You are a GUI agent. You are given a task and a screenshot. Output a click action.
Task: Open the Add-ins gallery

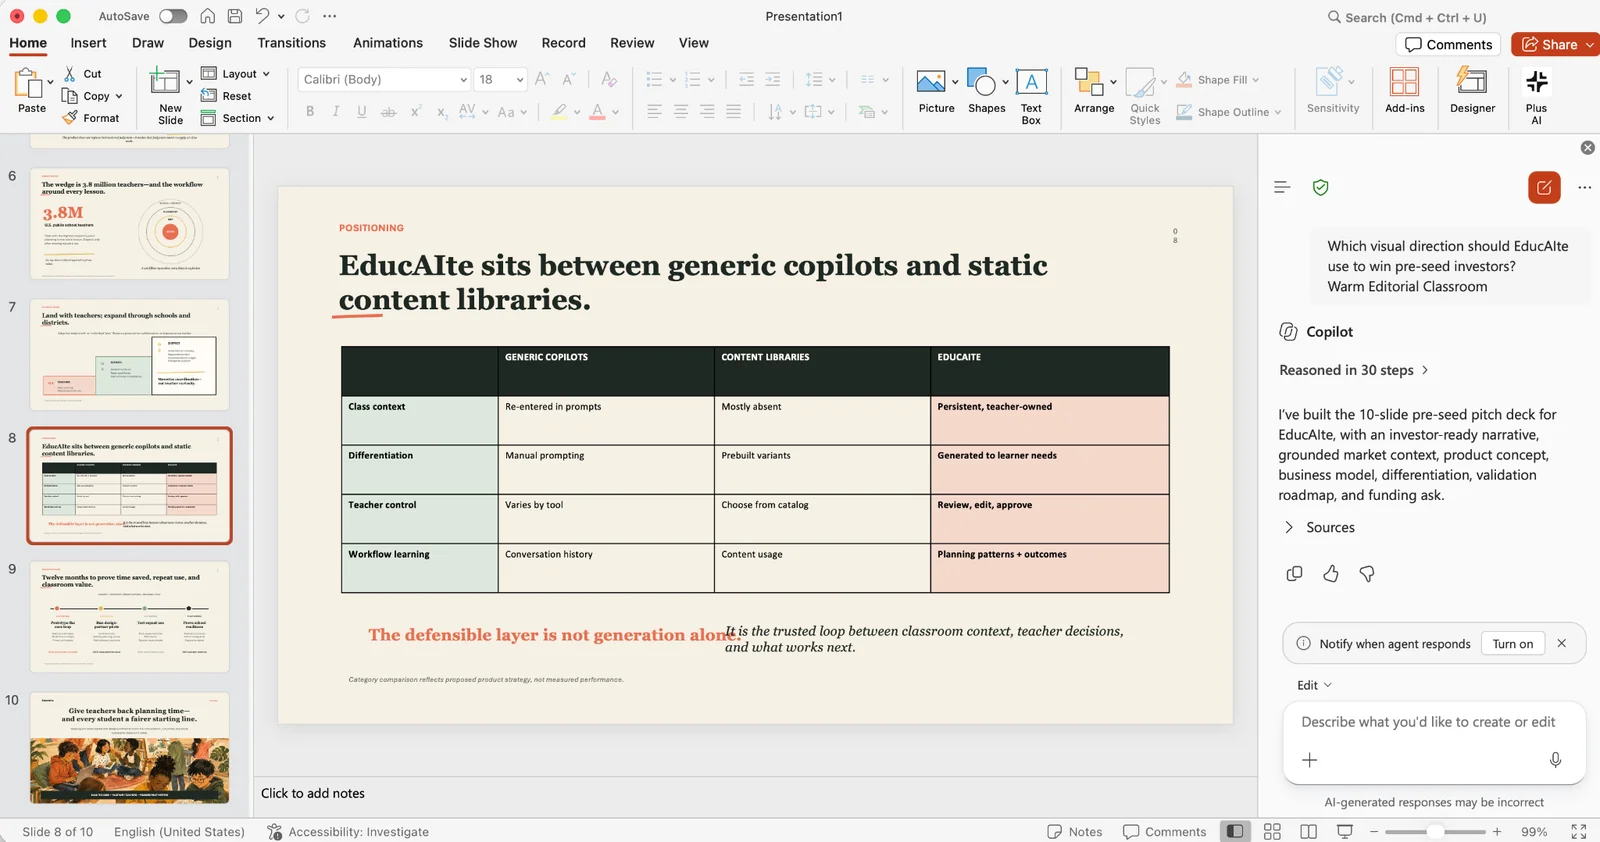[x=1404, y=90]
